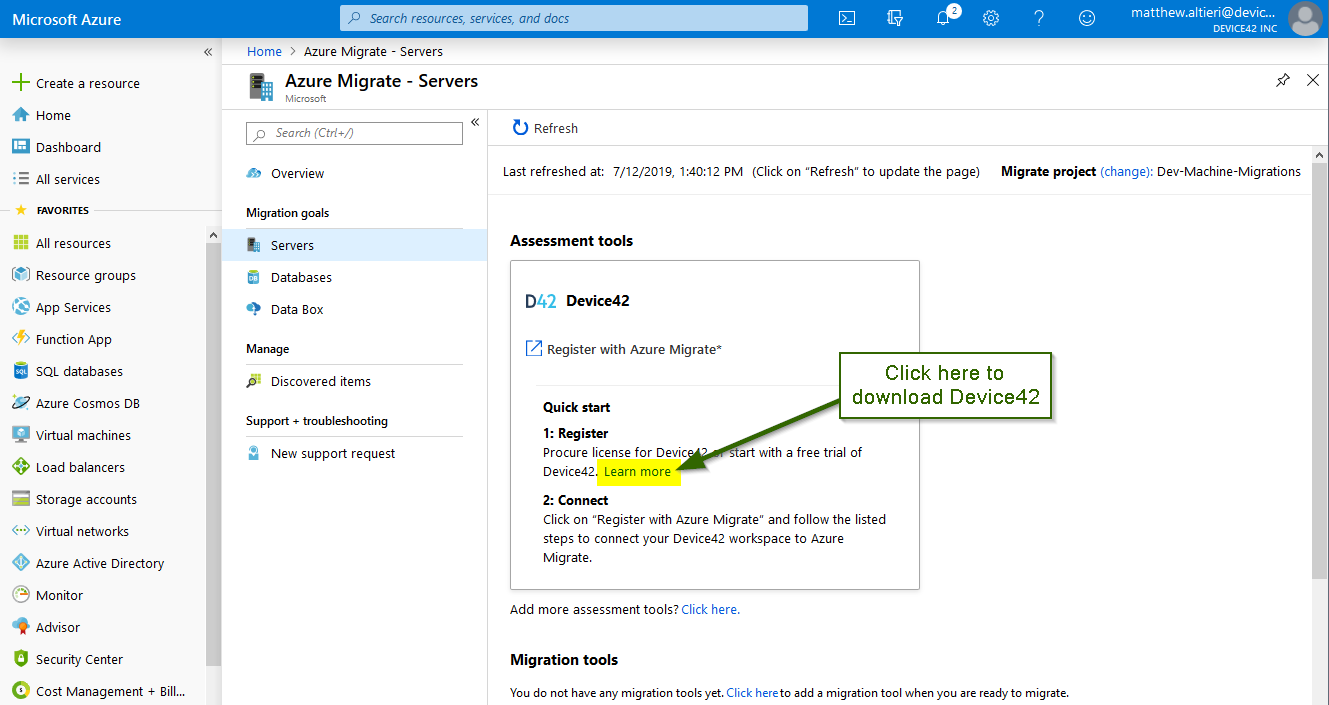Click Create a resource
The width and height of the screenshot is (1329, 705).
(x=87, y=83)
